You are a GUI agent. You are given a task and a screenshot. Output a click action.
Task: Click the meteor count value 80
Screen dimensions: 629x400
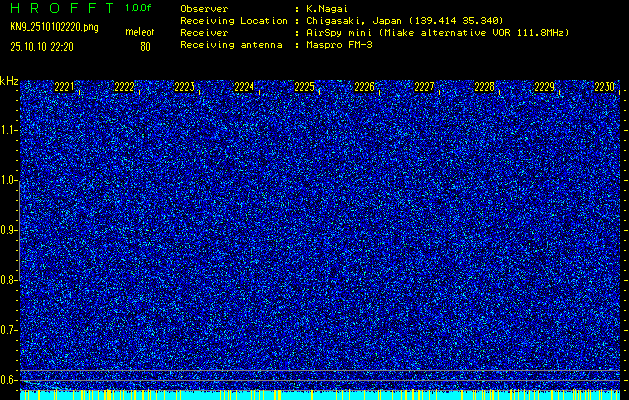tap(145, 46)
